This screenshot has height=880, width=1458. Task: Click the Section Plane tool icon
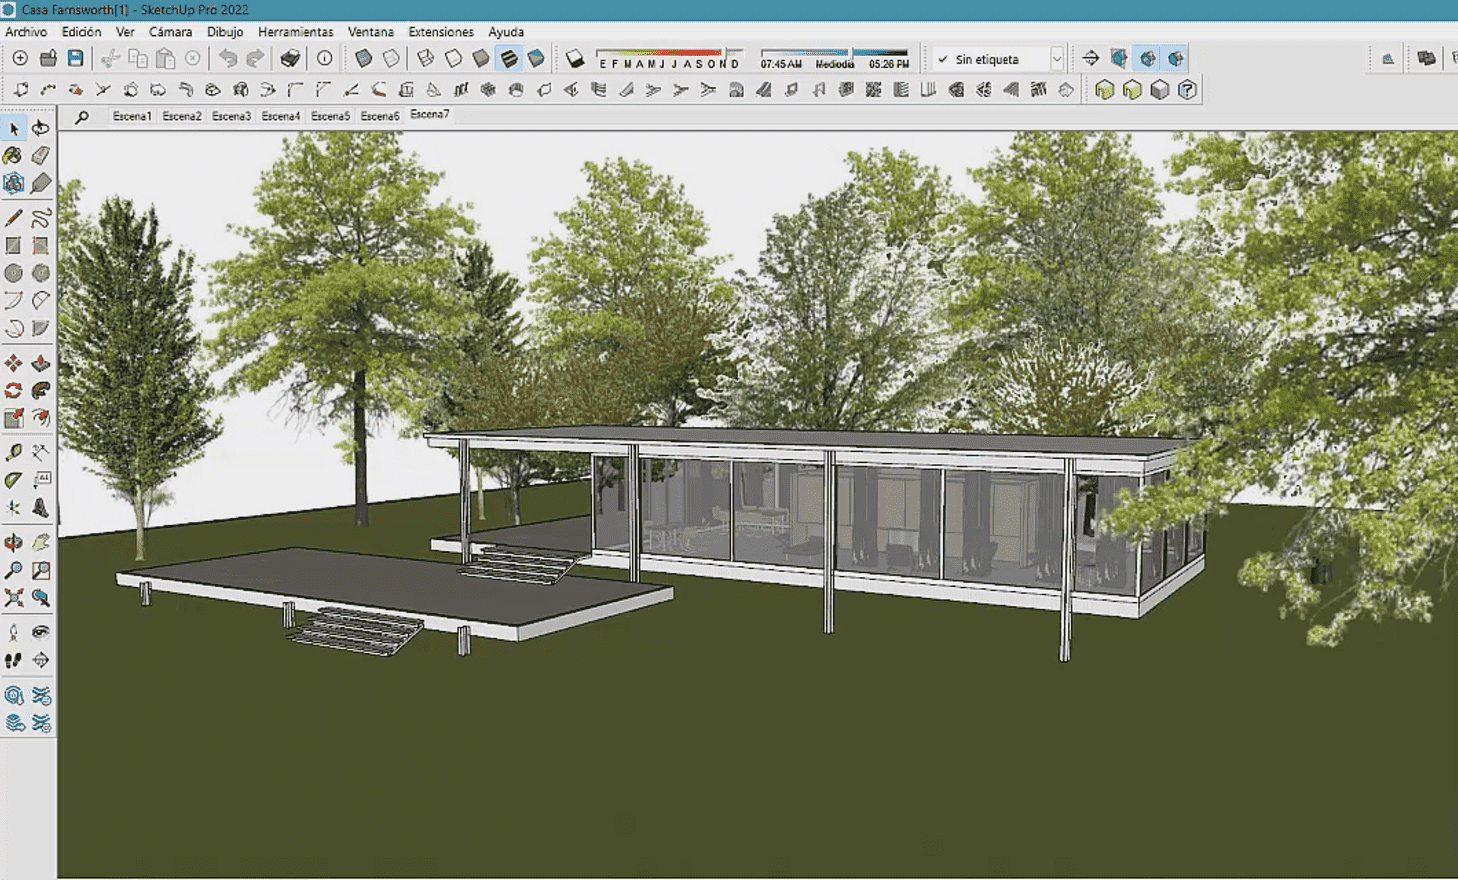pyautogui.click(x=1091, y=58)
